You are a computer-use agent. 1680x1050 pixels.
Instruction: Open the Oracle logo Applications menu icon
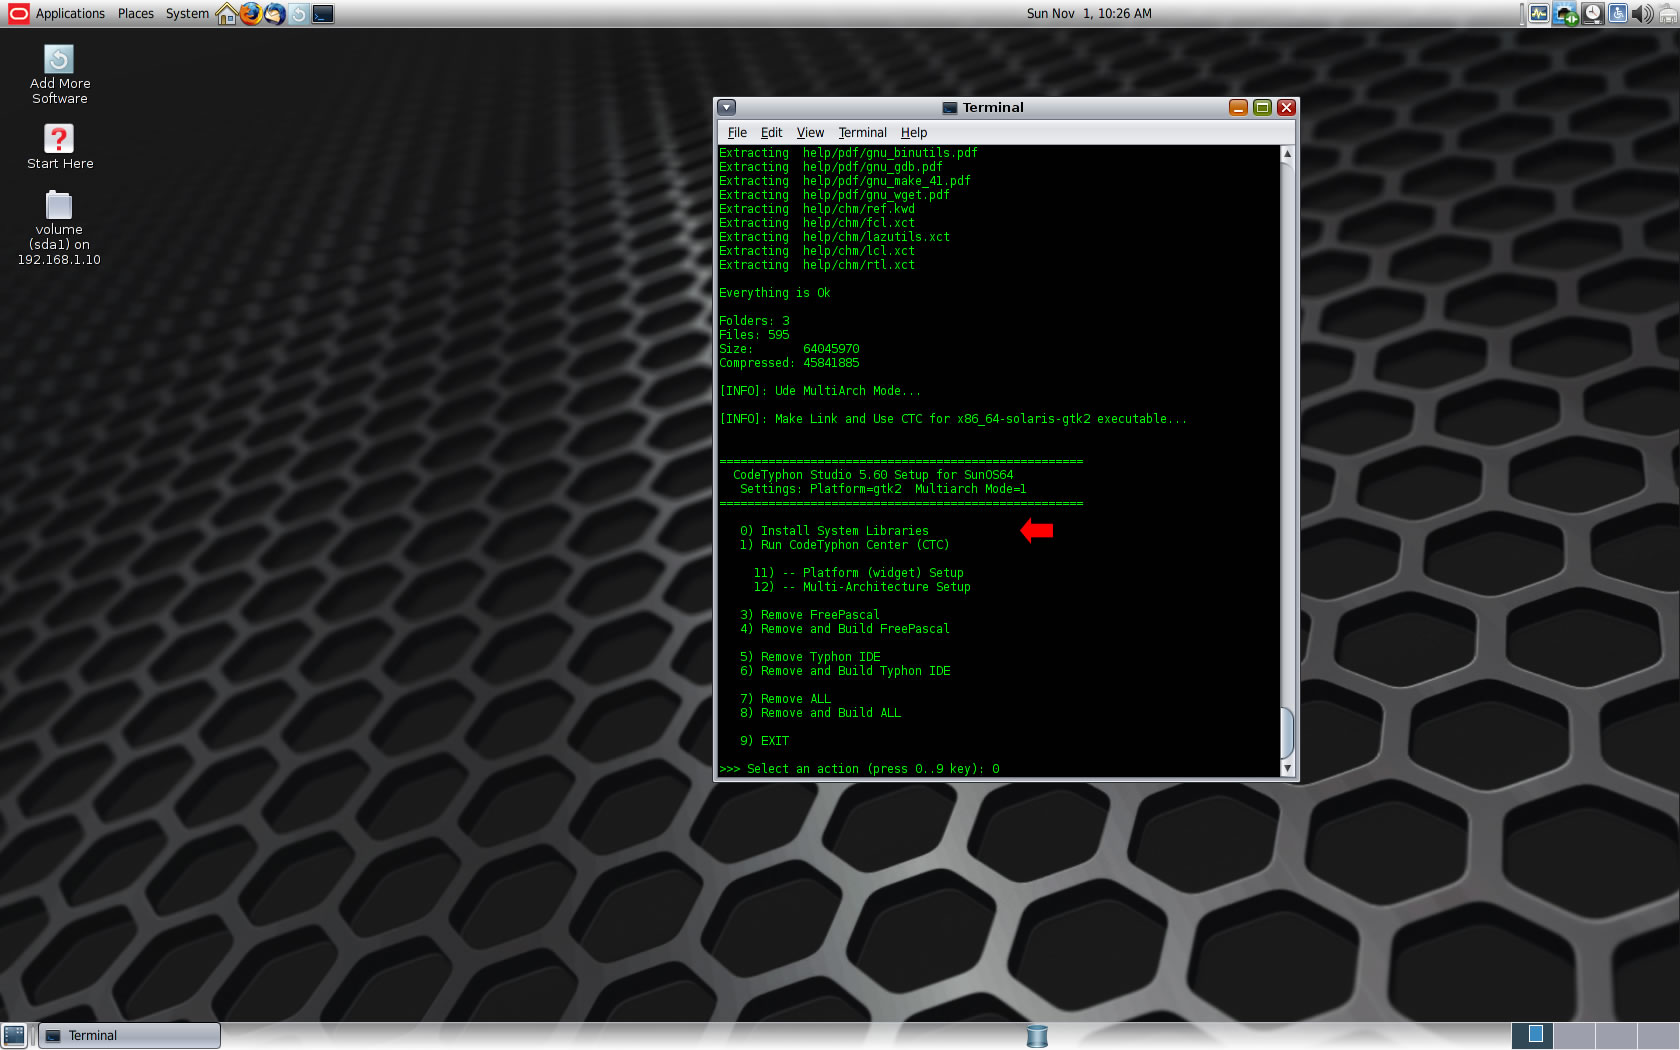18,13
